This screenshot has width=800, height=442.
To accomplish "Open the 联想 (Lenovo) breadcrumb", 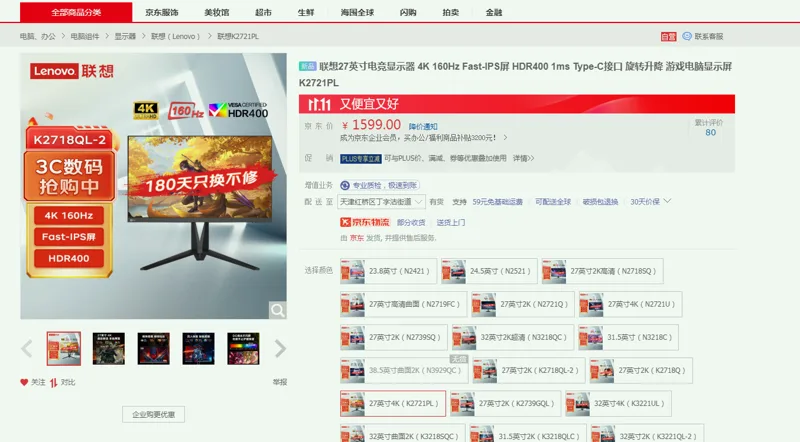I will point(176,36).
